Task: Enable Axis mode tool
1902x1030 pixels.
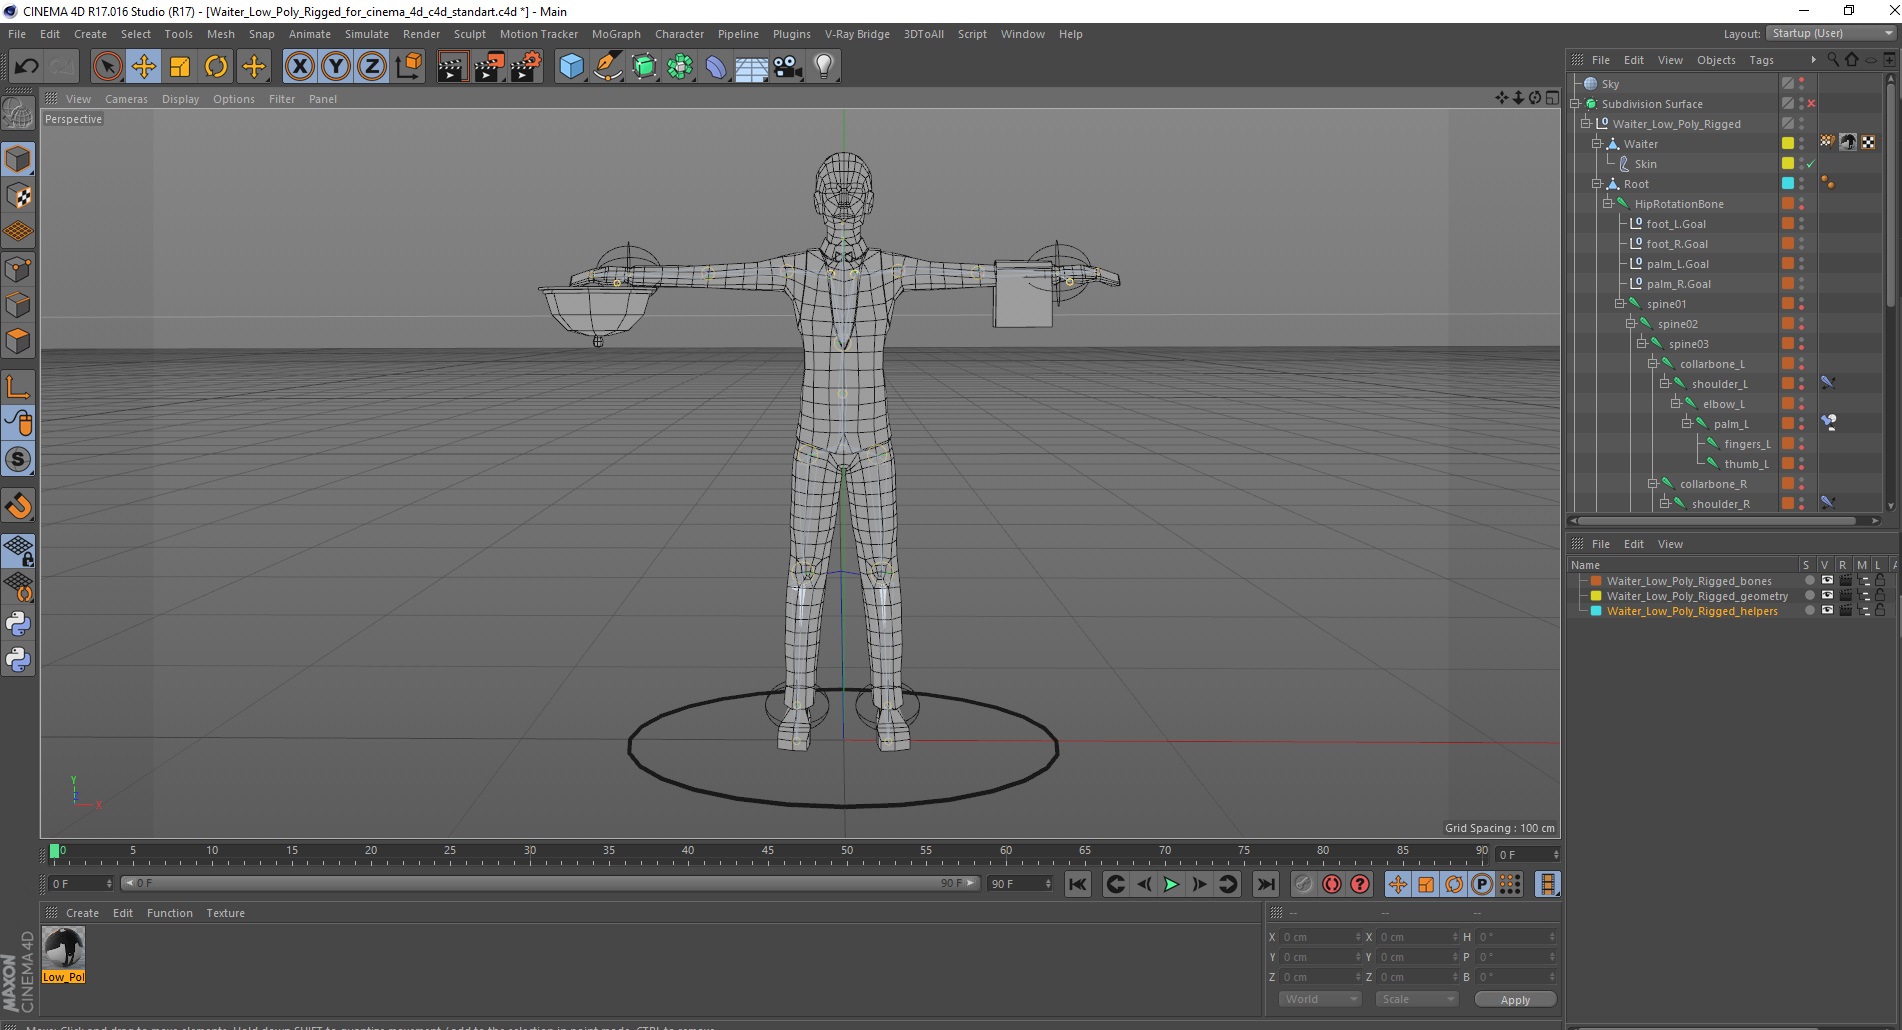Action: pyautogui.click(x=18, y=387)
